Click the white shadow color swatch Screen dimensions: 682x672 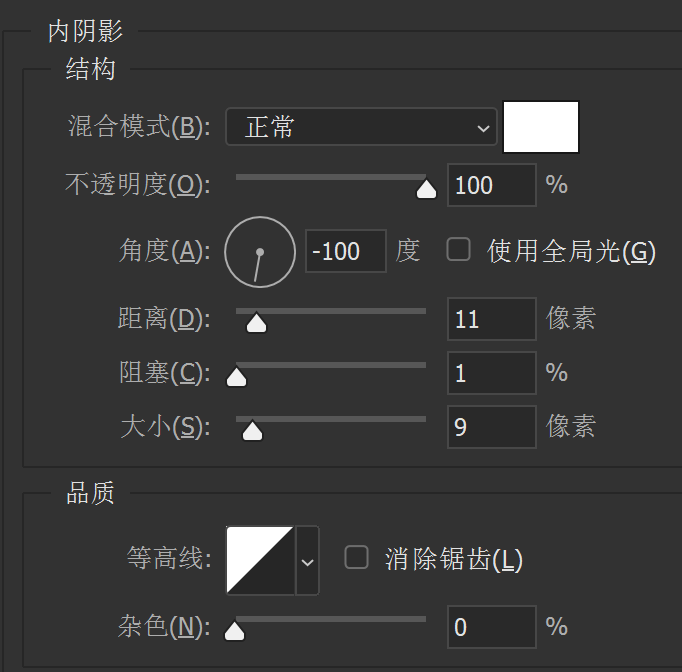pyautogui.click(x=541, y=127)
